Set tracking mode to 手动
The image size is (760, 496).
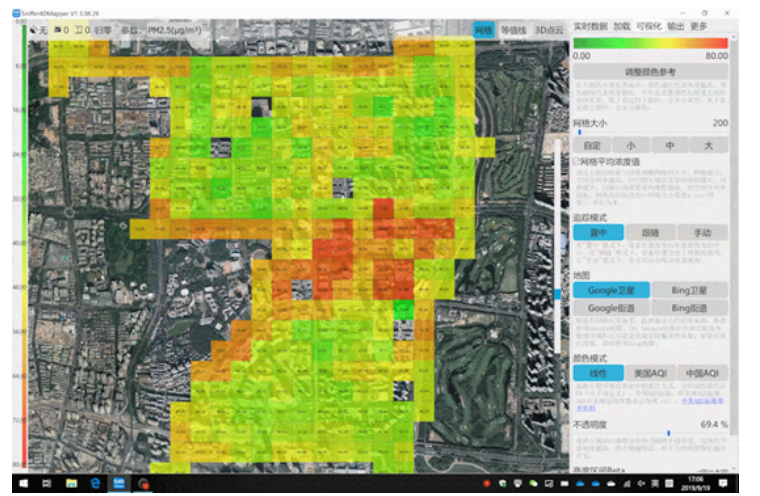702,232
